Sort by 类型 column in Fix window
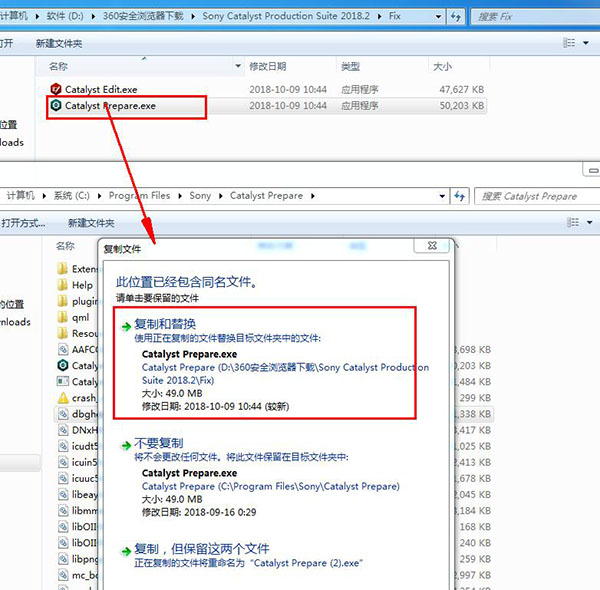This screenshot has width=600, height=590. 350,67
